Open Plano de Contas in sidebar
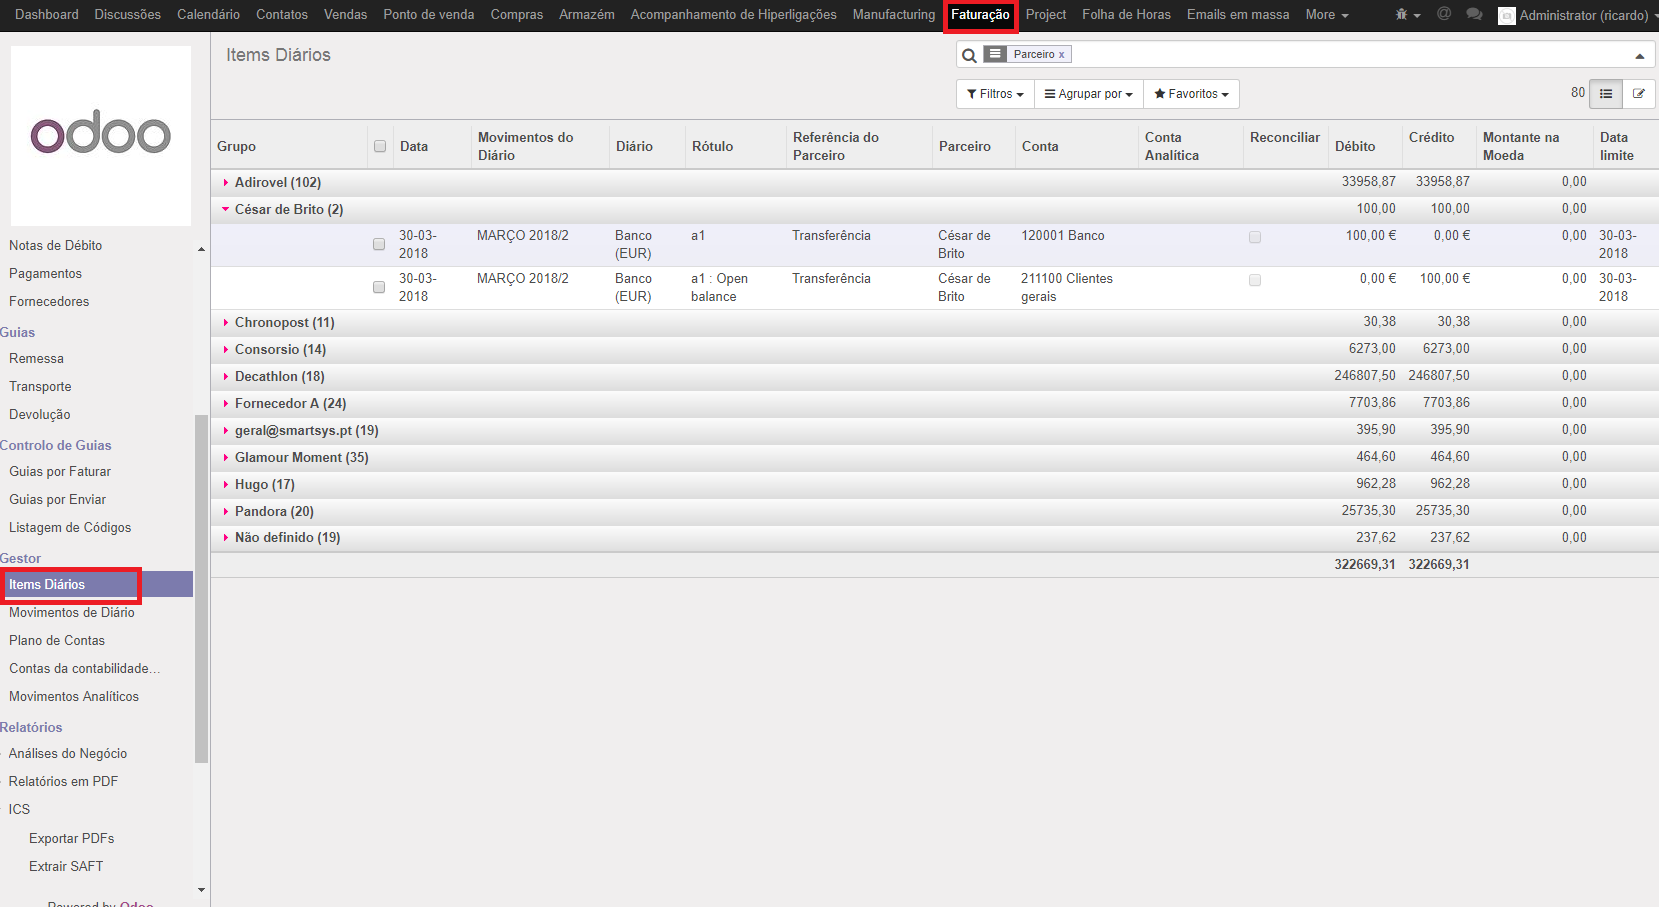 click(x=57, y=640)
